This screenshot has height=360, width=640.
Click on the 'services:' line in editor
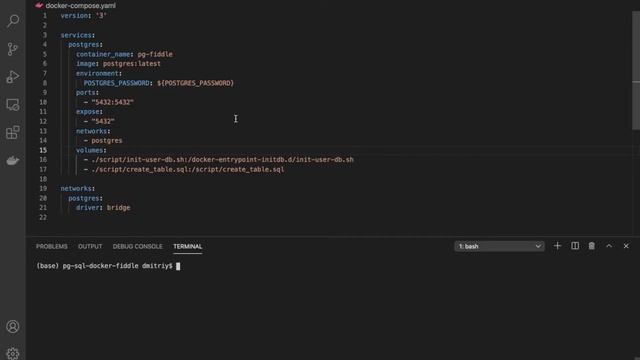(x=78, y=35)
